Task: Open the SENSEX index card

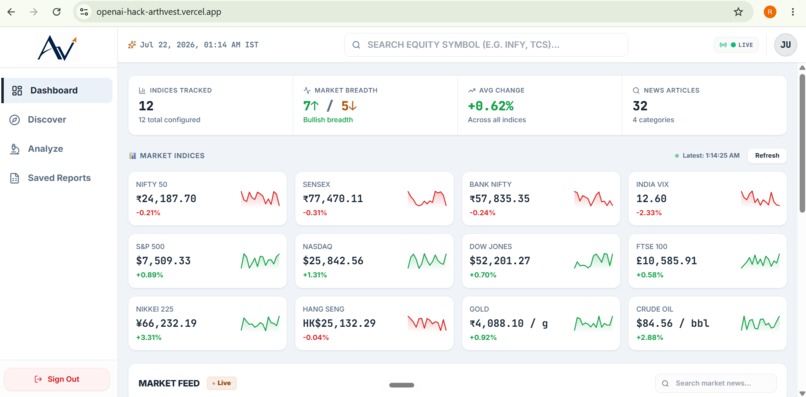Action: [374, 198]
